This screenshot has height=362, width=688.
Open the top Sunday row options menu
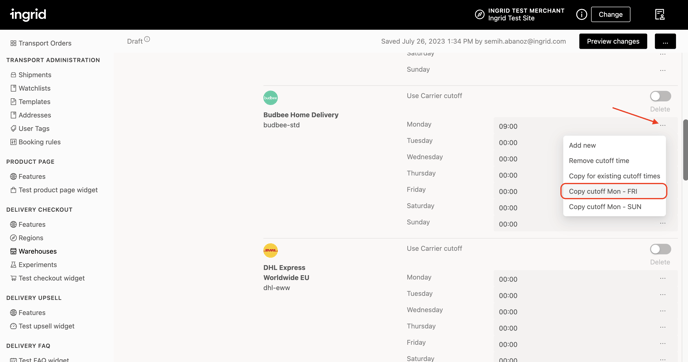663,70
